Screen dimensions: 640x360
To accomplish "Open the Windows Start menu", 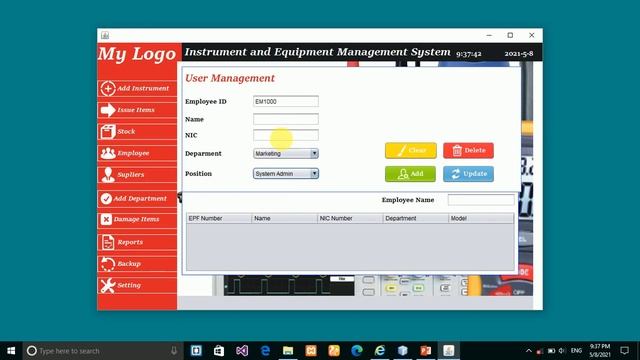I will 11,351.
